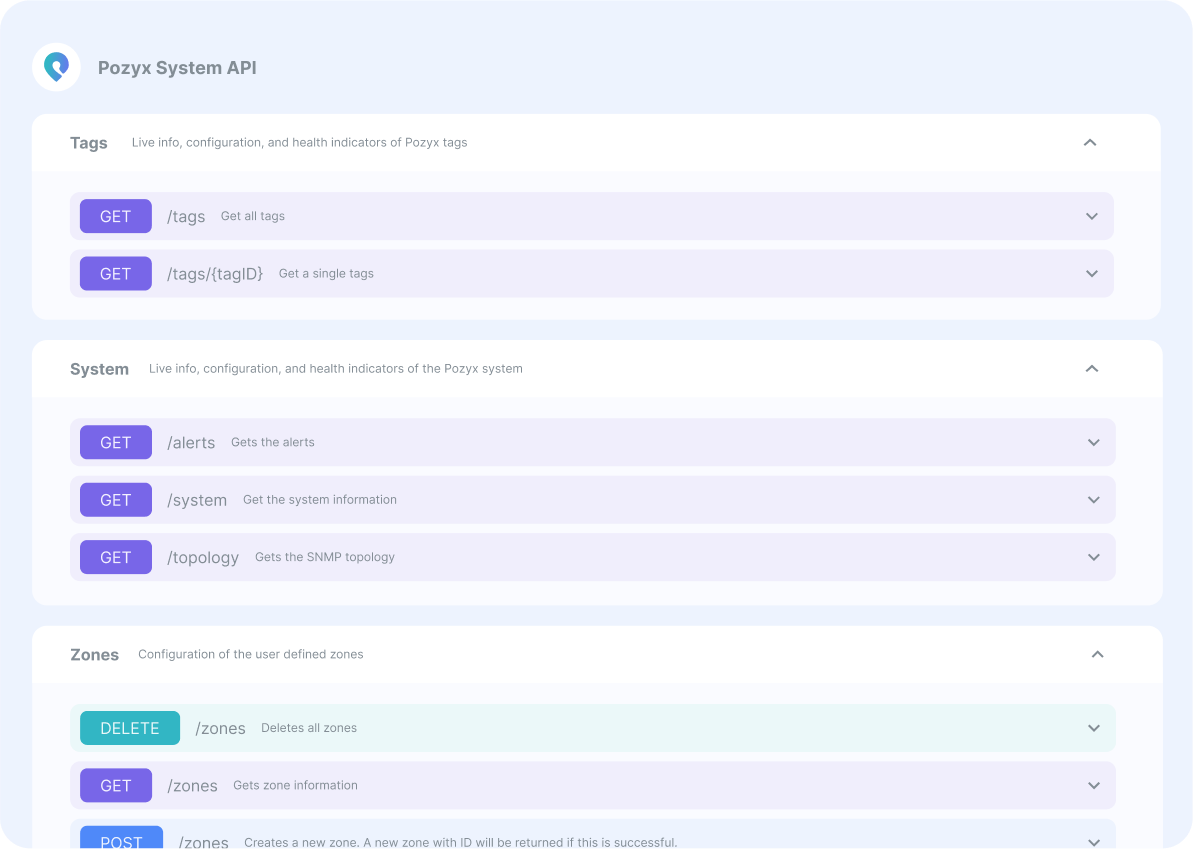This screenshot has width=1193, height=849.
Task: Expand the /system endpoint chevron
Action: coord(1093,500)
